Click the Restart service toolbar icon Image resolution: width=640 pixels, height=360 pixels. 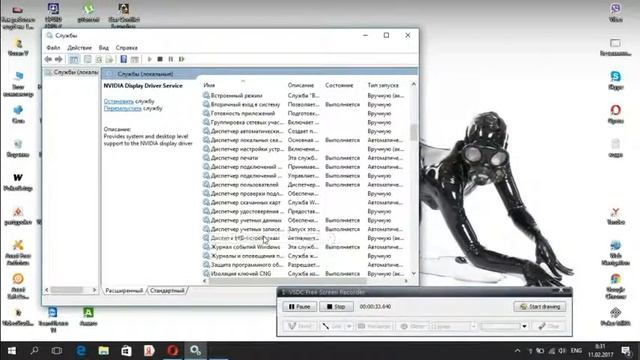coord(182,60)
